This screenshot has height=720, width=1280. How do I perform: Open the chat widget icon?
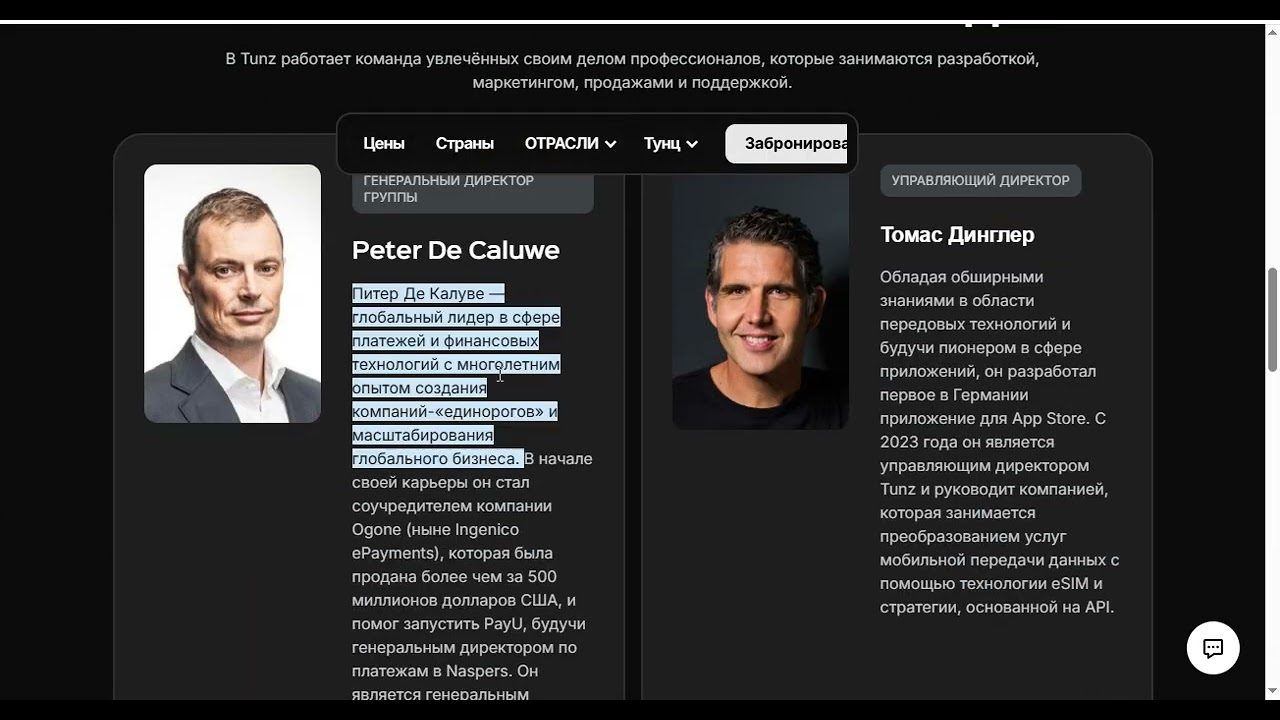(x=1213, y=648)
